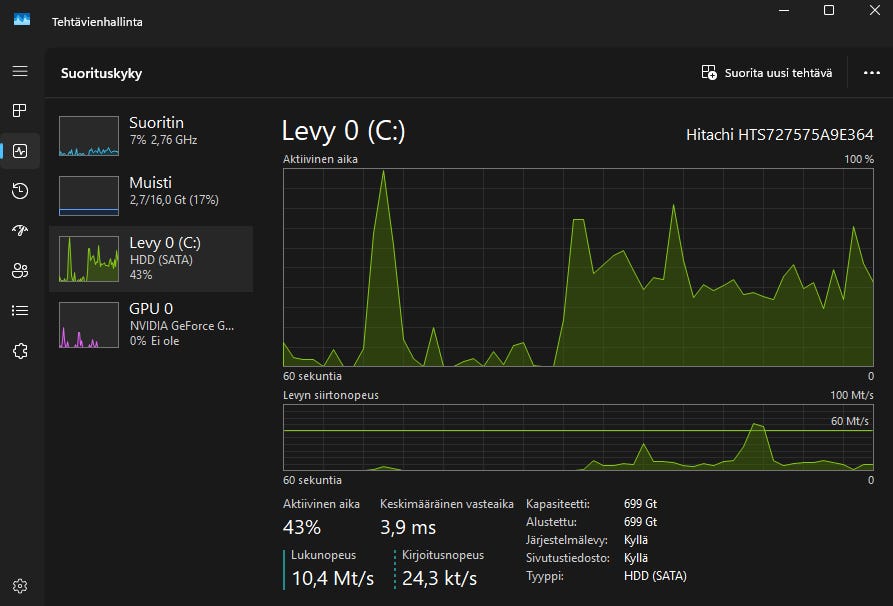Open the Users page icon
Viewport: 893px width, 606px height.
click(x=20, y=270)
